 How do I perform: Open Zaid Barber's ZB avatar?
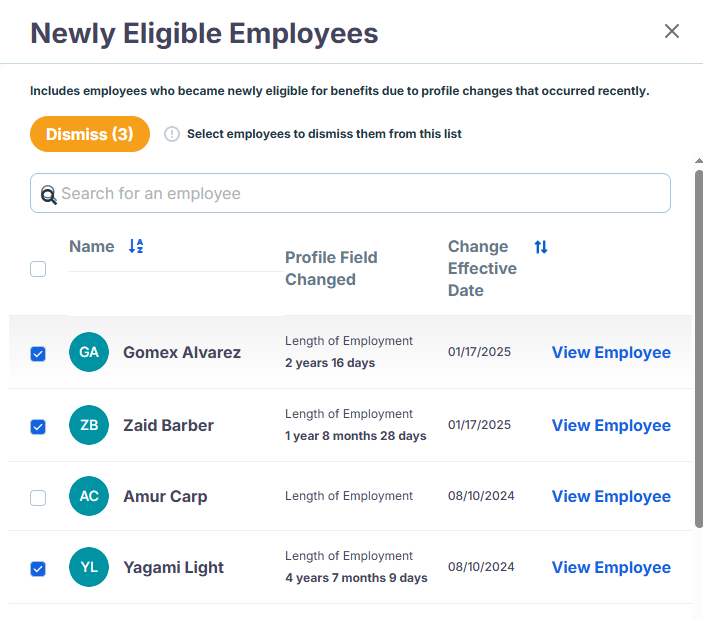point(89,425)
